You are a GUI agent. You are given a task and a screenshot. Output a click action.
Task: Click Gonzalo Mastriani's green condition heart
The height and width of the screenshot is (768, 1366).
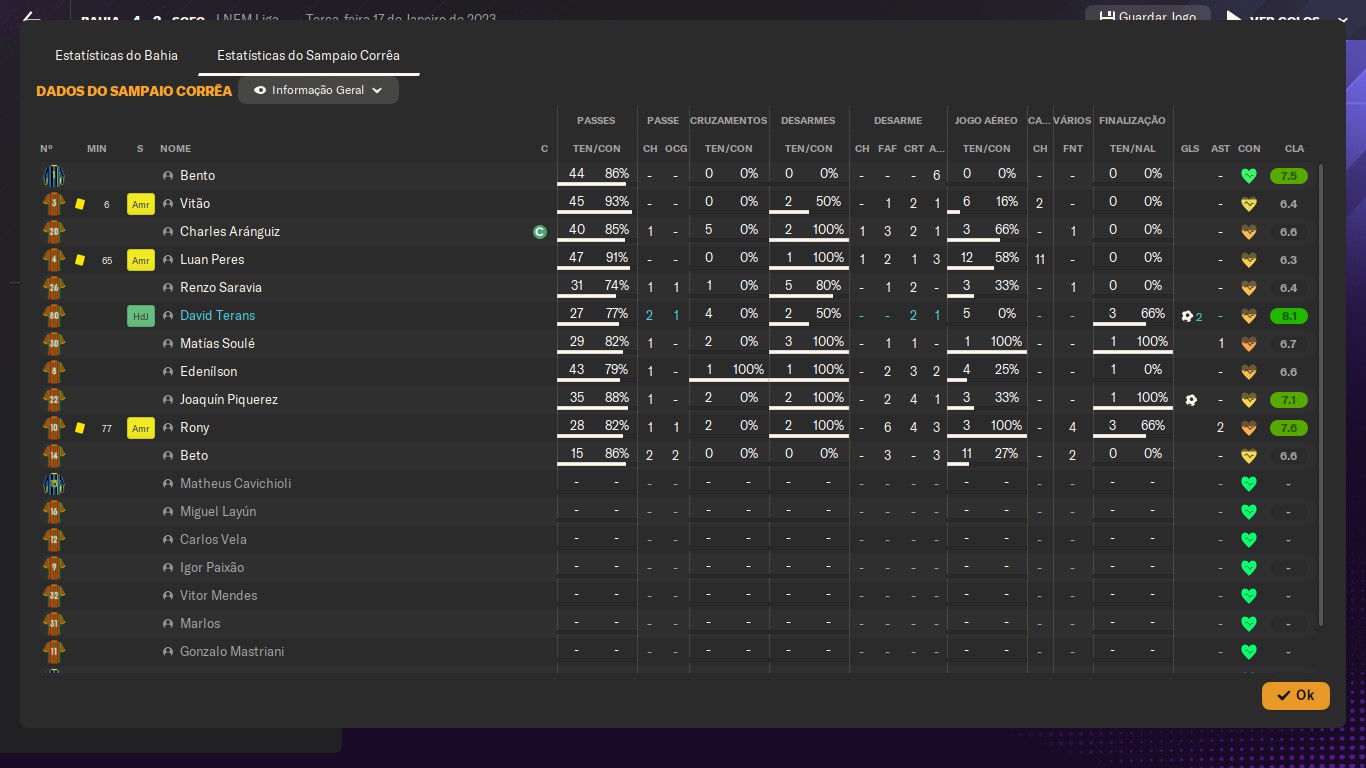click(1248, 652)
